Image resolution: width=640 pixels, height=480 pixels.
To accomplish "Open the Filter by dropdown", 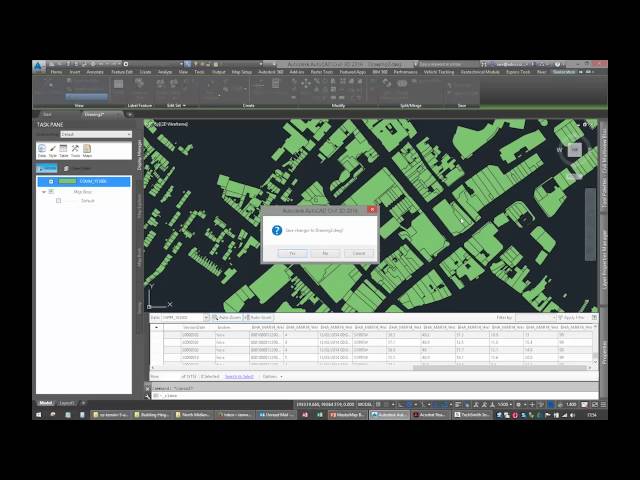I will [x=536, y=317].
